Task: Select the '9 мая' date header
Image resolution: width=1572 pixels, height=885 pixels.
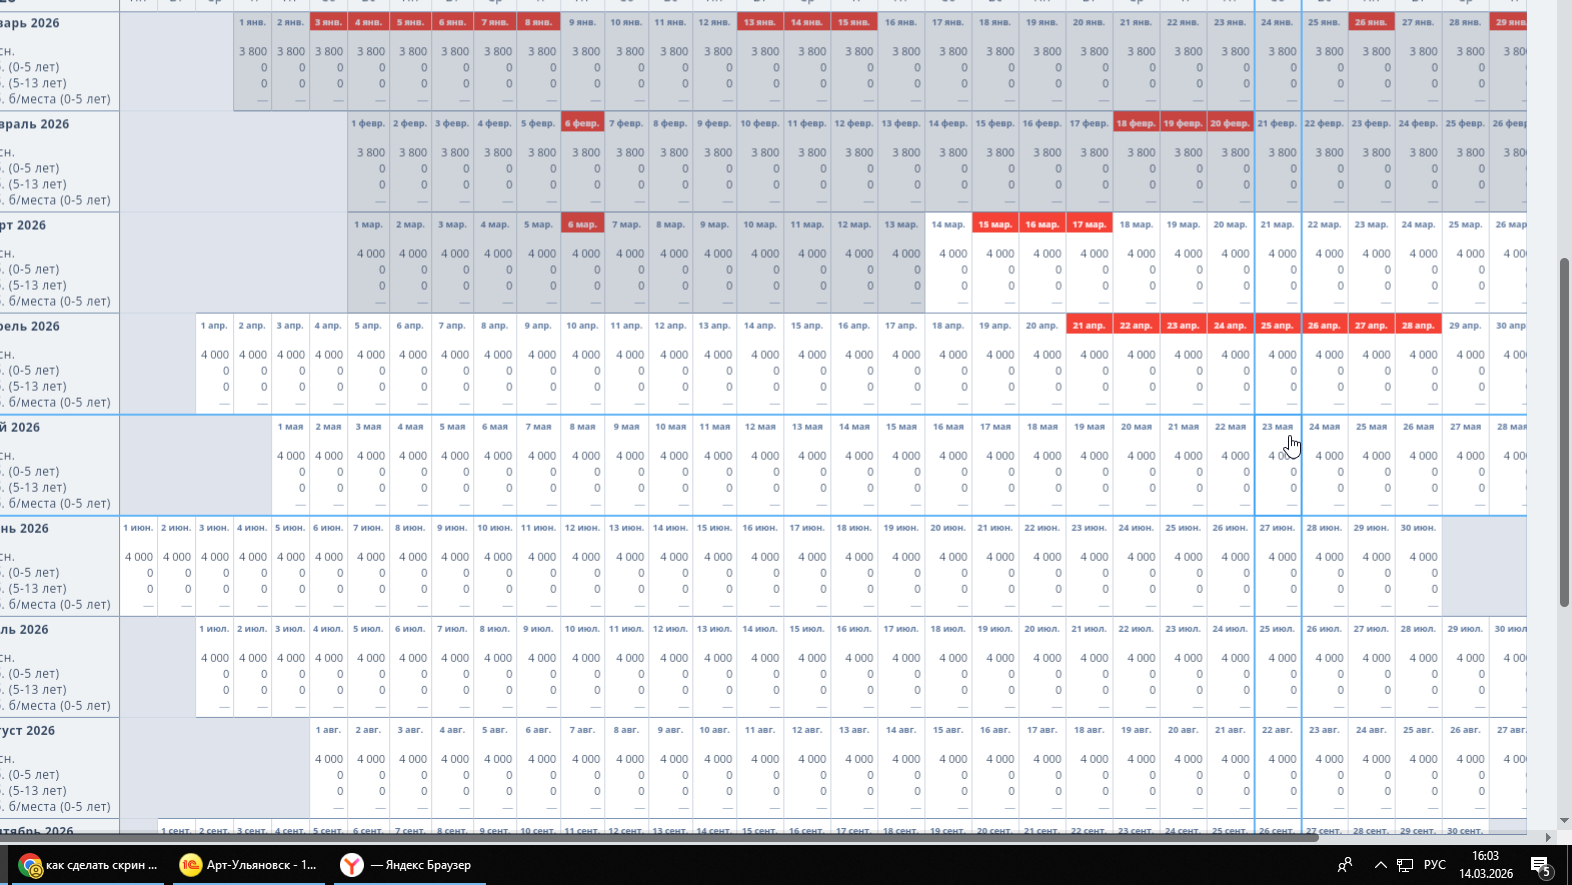Action: pyautogui.click(x=626, y=426)
